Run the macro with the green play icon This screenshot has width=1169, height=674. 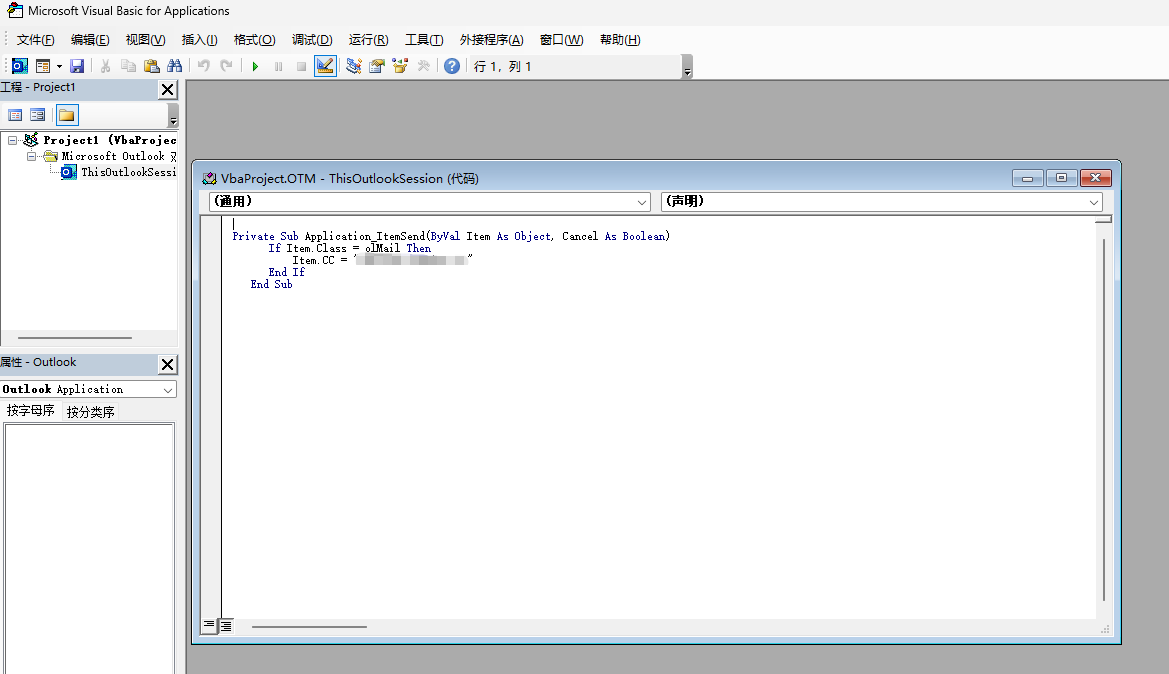[x=255, y=66]
